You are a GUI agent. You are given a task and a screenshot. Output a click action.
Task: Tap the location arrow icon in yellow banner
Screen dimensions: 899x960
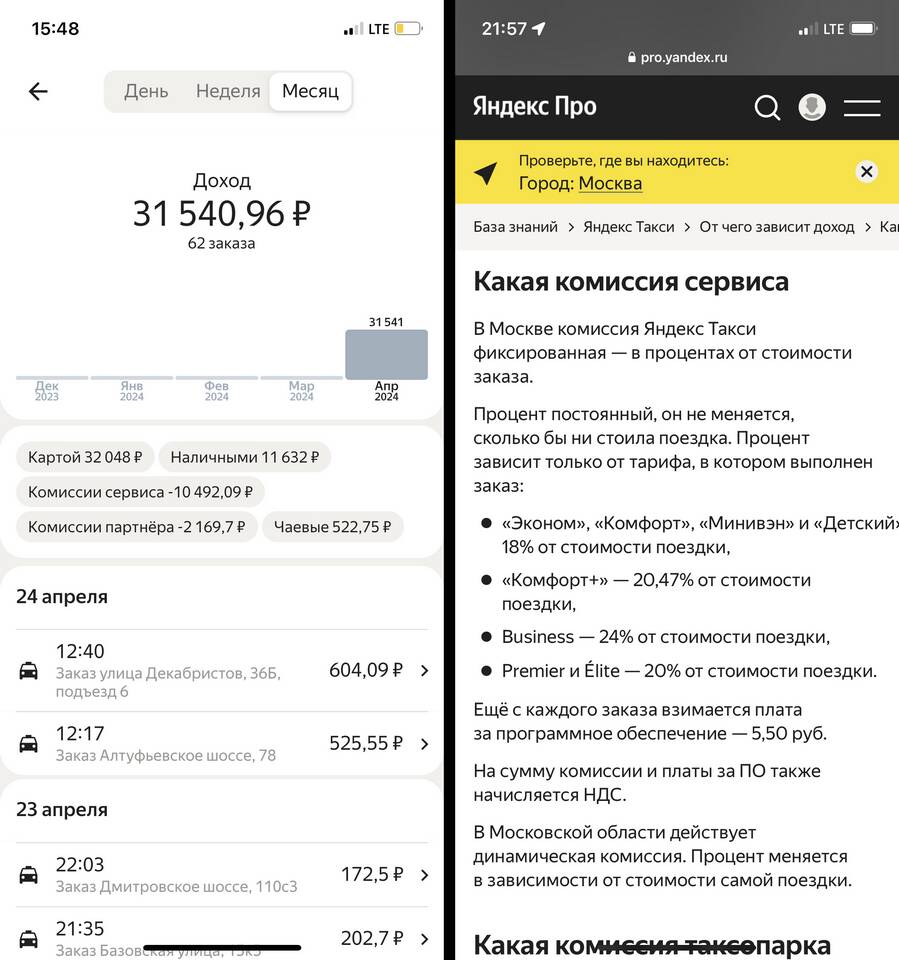486,173
